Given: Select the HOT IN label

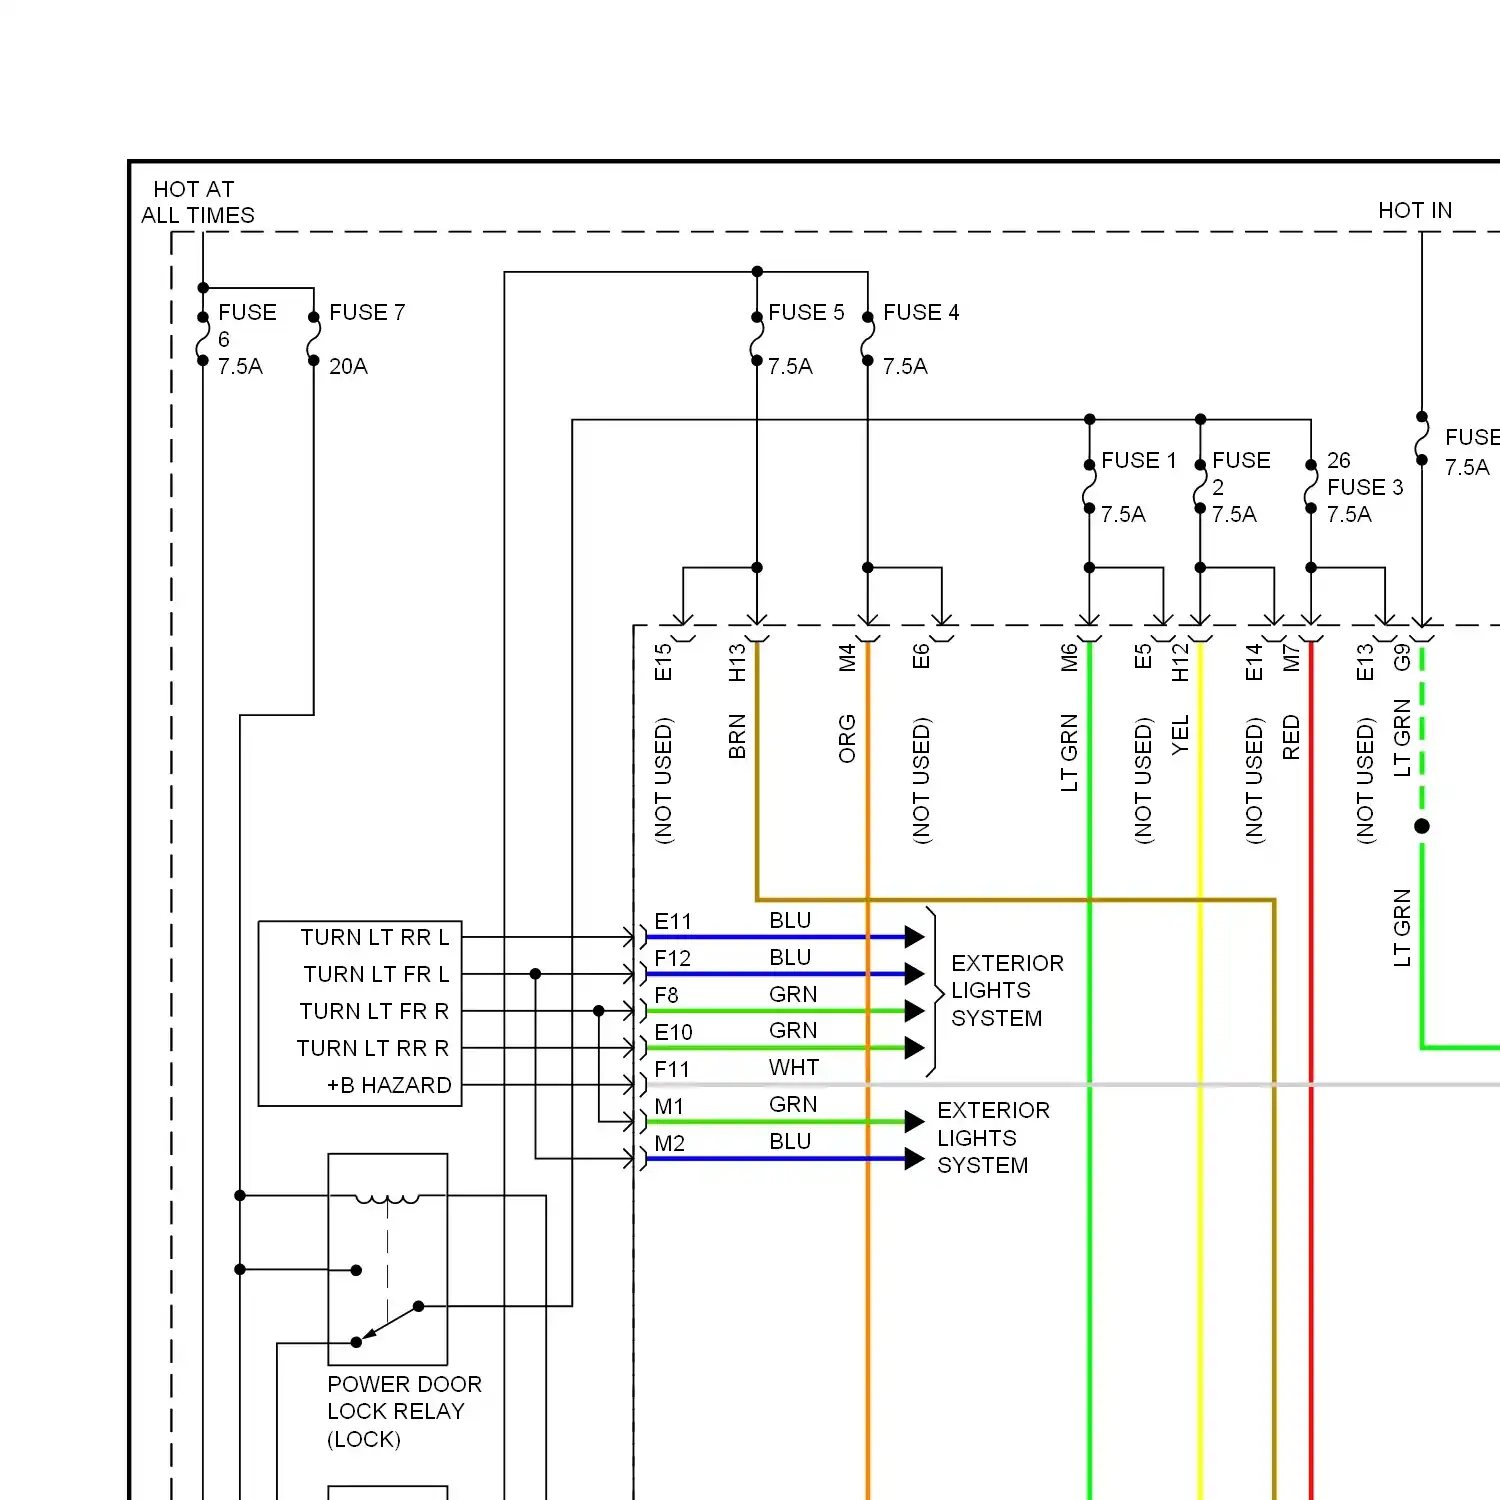Looking at the screenshot, I should point(1415,210).
